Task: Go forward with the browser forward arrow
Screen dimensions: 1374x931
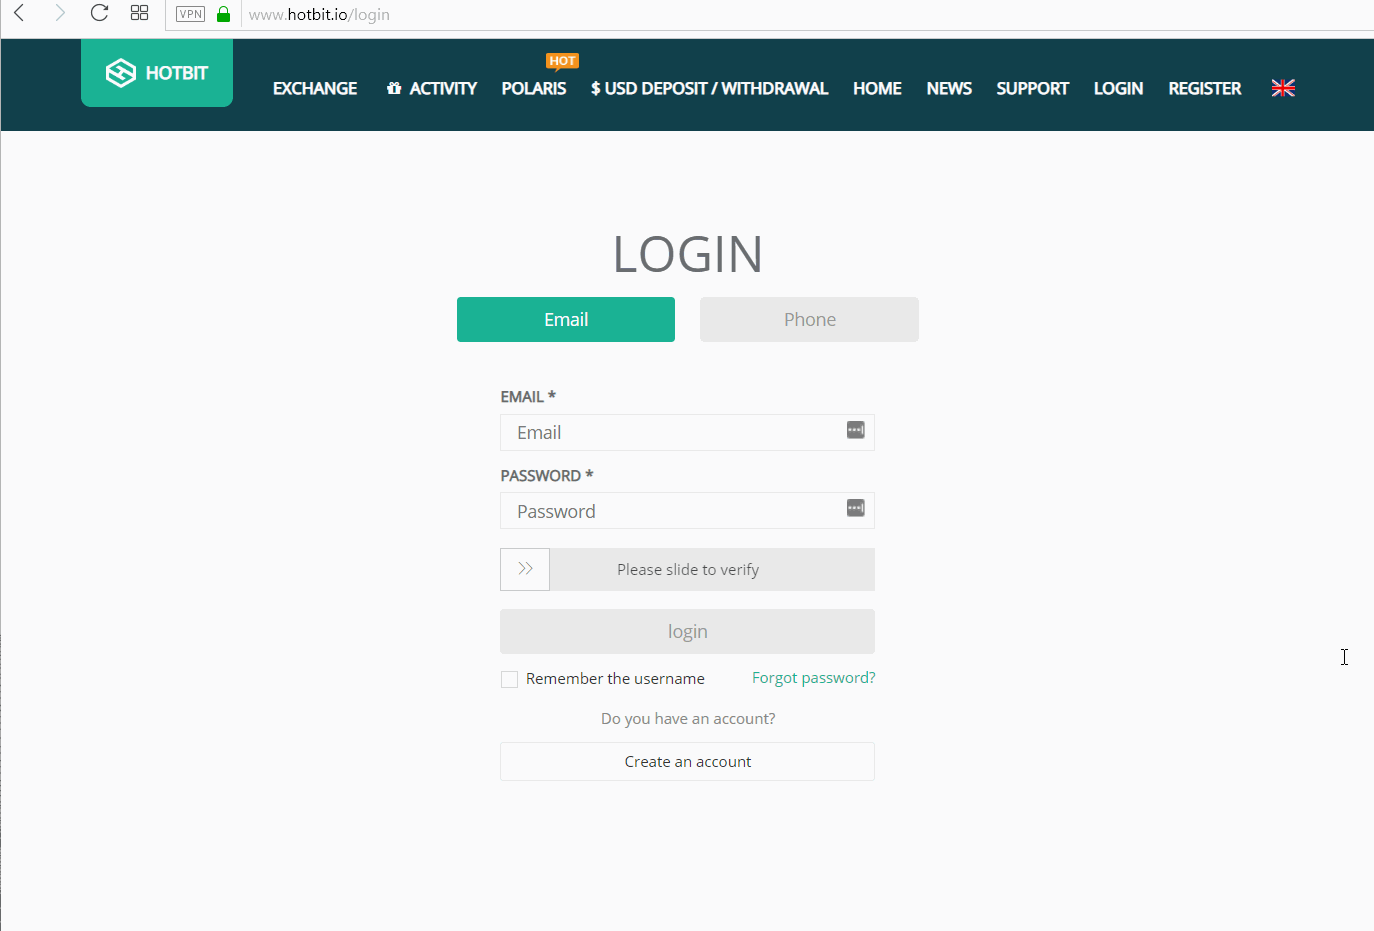Action: pos(60,13)
